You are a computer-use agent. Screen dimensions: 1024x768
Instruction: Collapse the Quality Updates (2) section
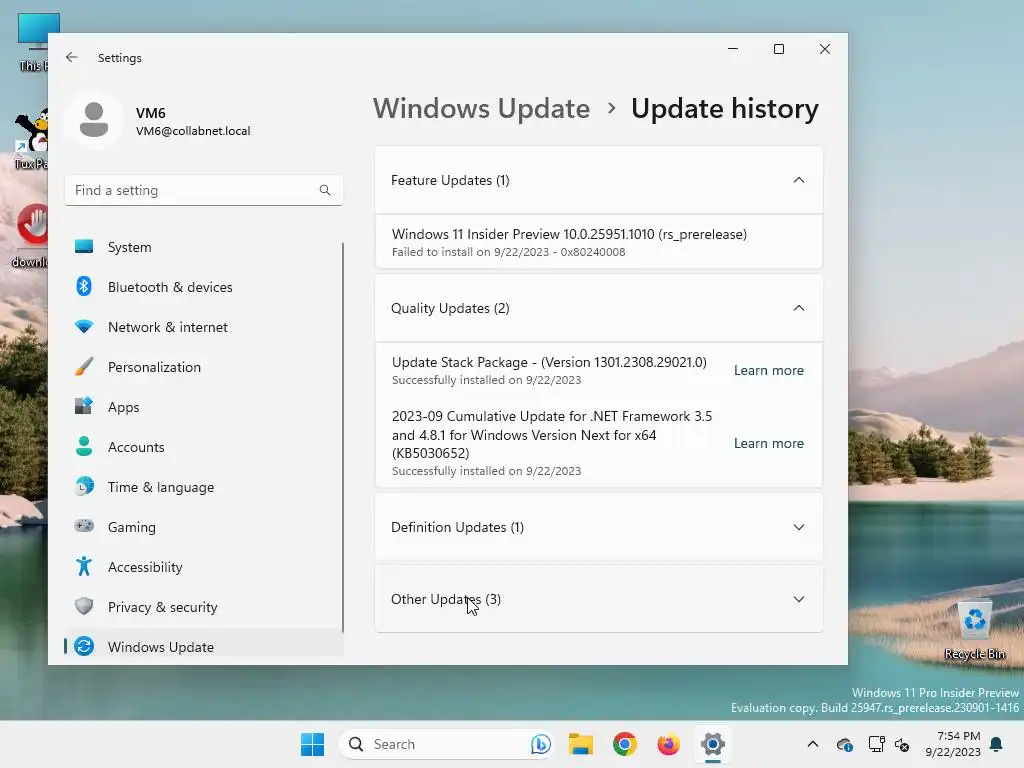click(x=799, y=308)
